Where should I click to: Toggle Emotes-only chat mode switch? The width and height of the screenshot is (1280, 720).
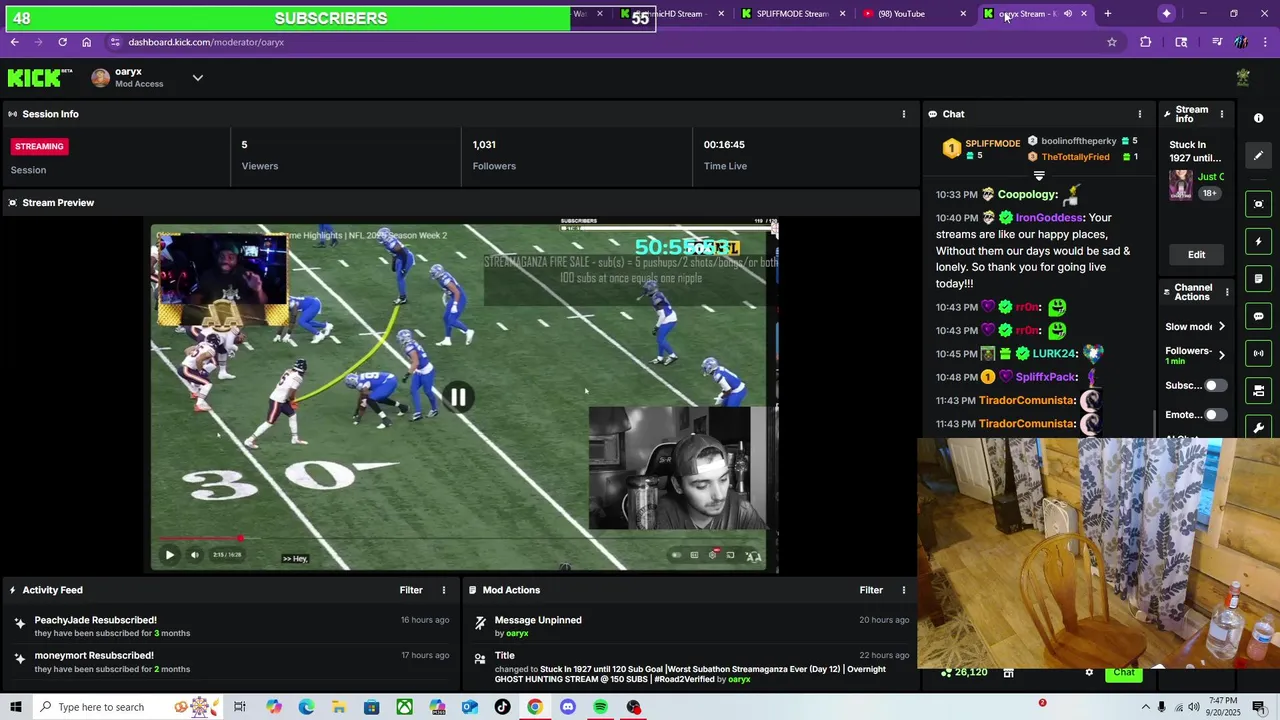(x=1214, y=414)
